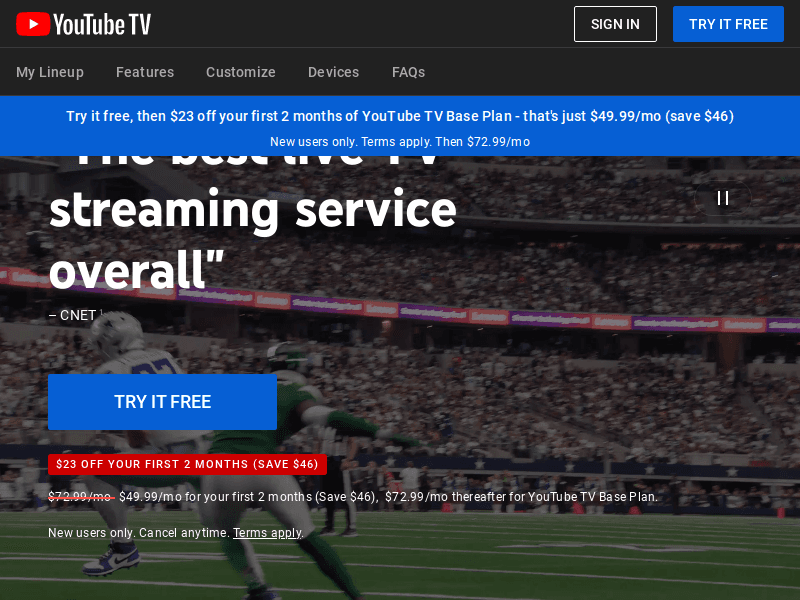Go to the Features section
800x600 pixels.
(x=145, y=72)
